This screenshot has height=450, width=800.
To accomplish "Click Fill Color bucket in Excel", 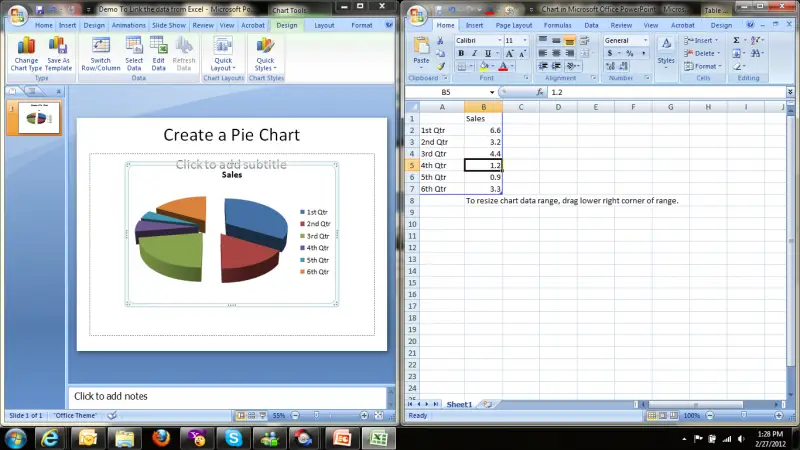I will point(484,66).
